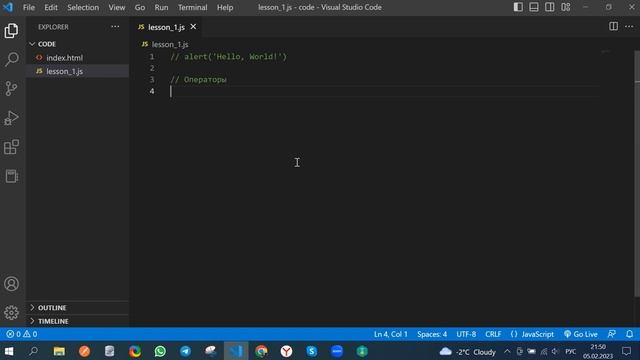Open the Selection menu

coord(83,7)
